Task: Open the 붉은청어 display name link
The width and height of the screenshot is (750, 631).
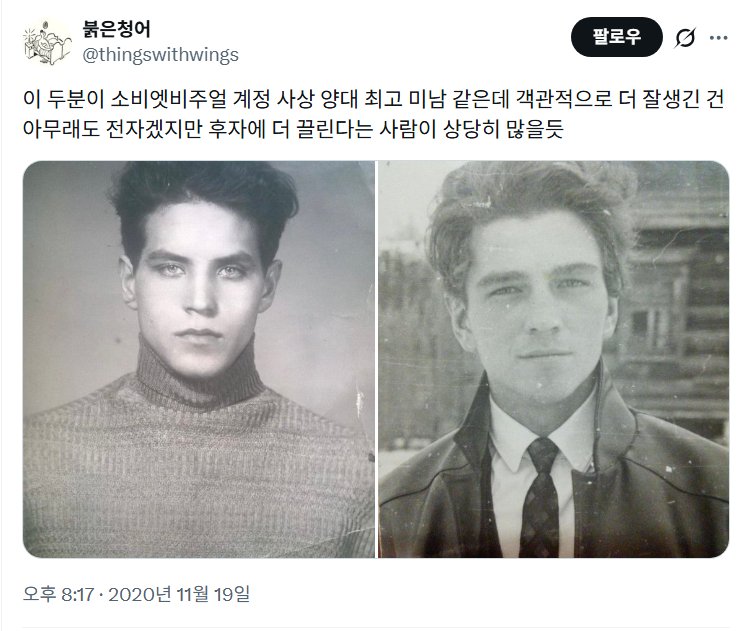Action: (116, 29)
